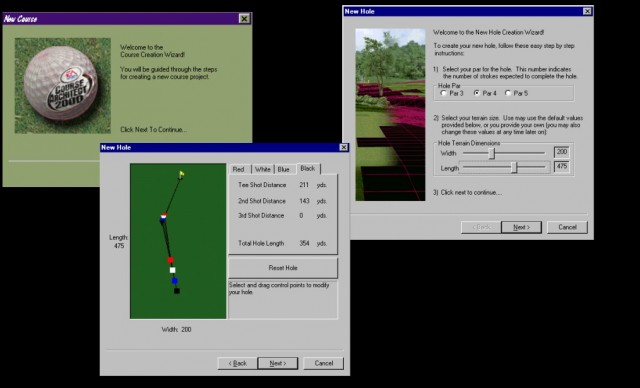Click Next in the hole layout dialog
This screenshot has height=388, width=640.
tap(278, 363)
